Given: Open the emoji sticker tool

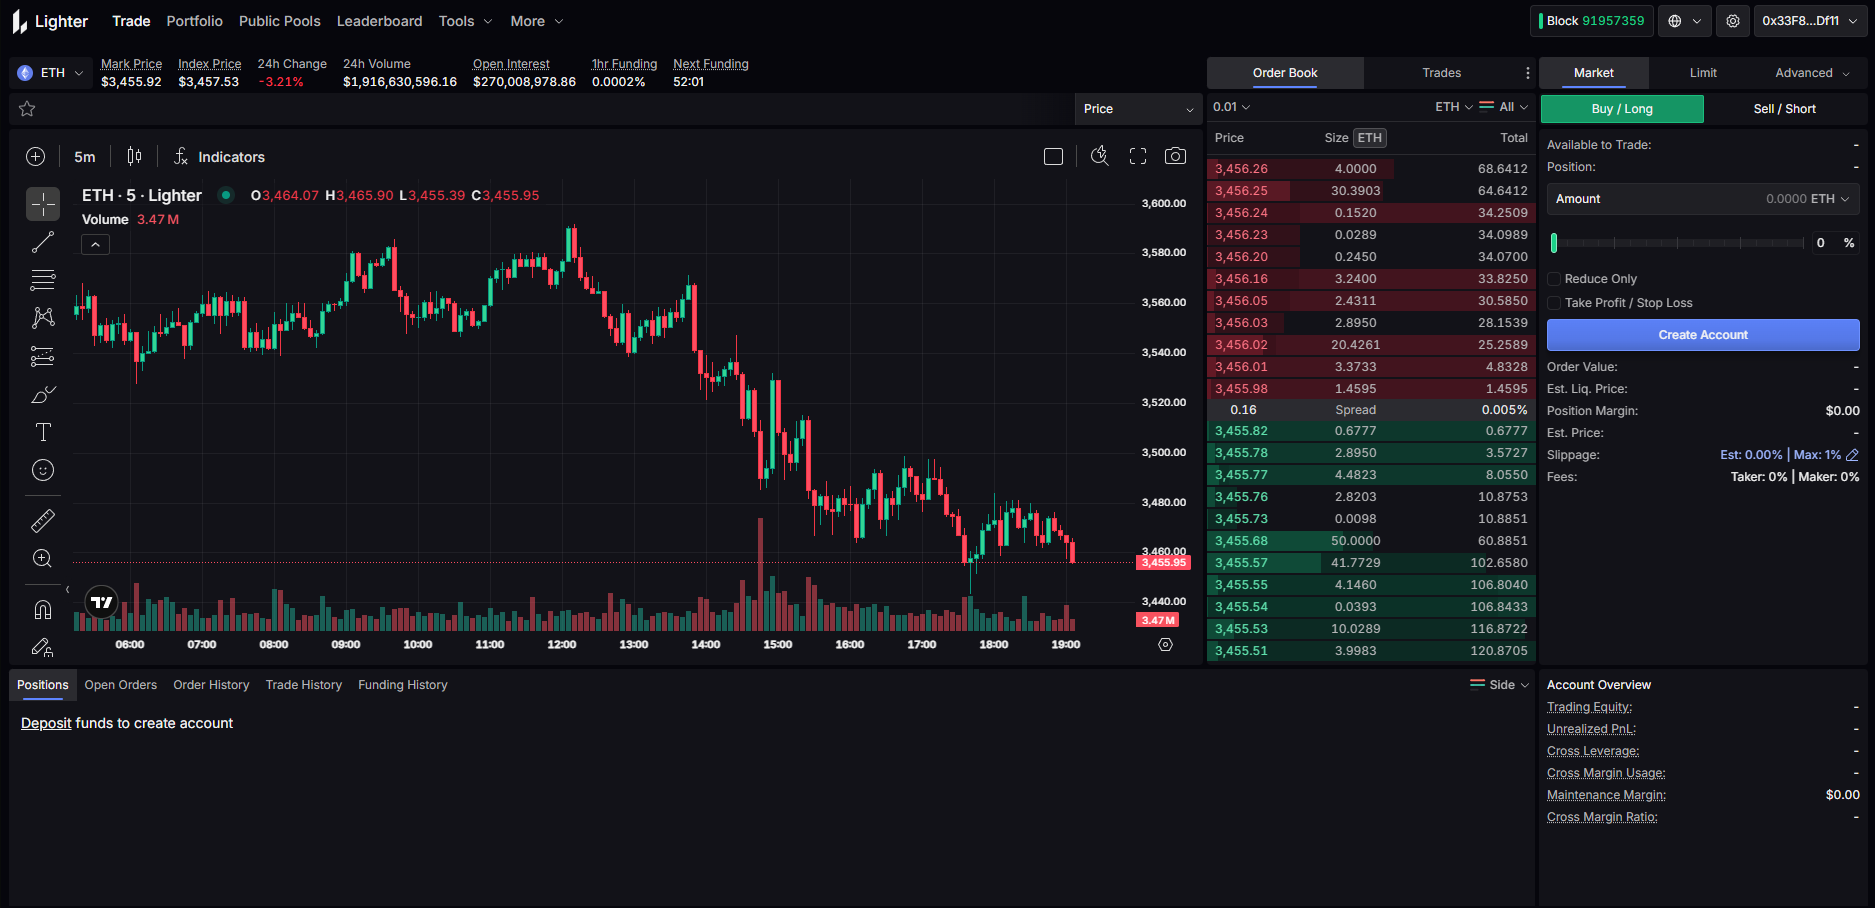Looking at the screenshot, I should [43, 470].
